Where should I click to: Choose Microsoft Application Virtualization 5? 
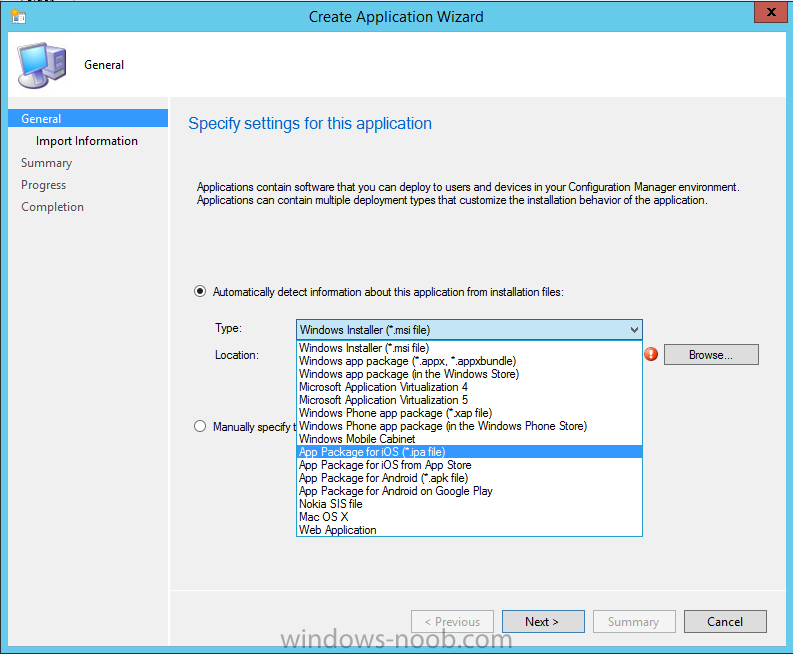coord(469,400)
